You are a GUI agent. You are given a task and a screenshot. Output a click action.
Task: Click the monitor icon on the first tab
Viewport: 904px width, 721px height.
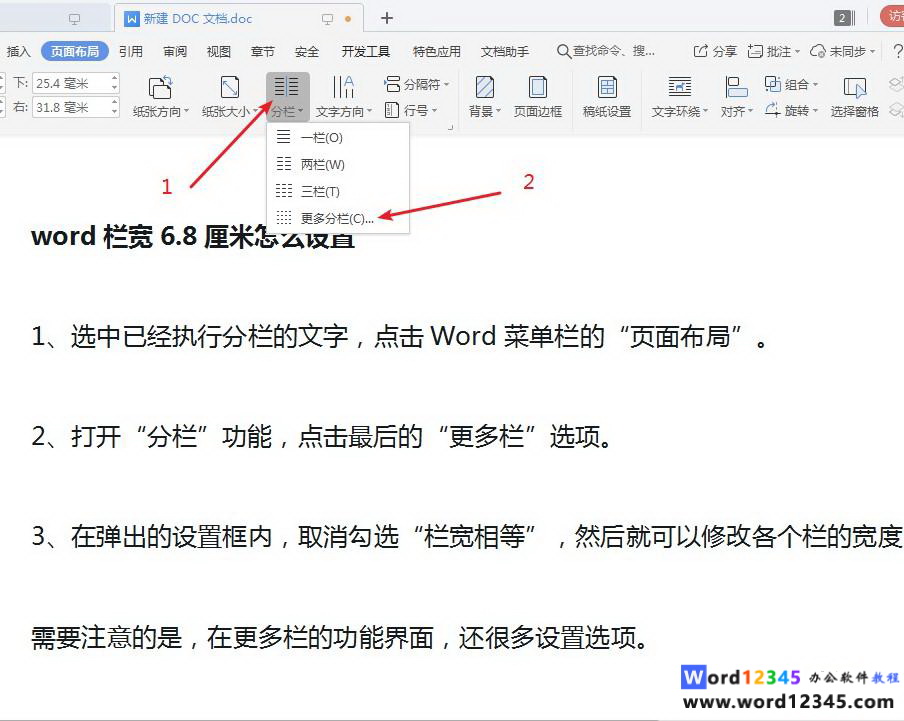[x=74, y=19]
